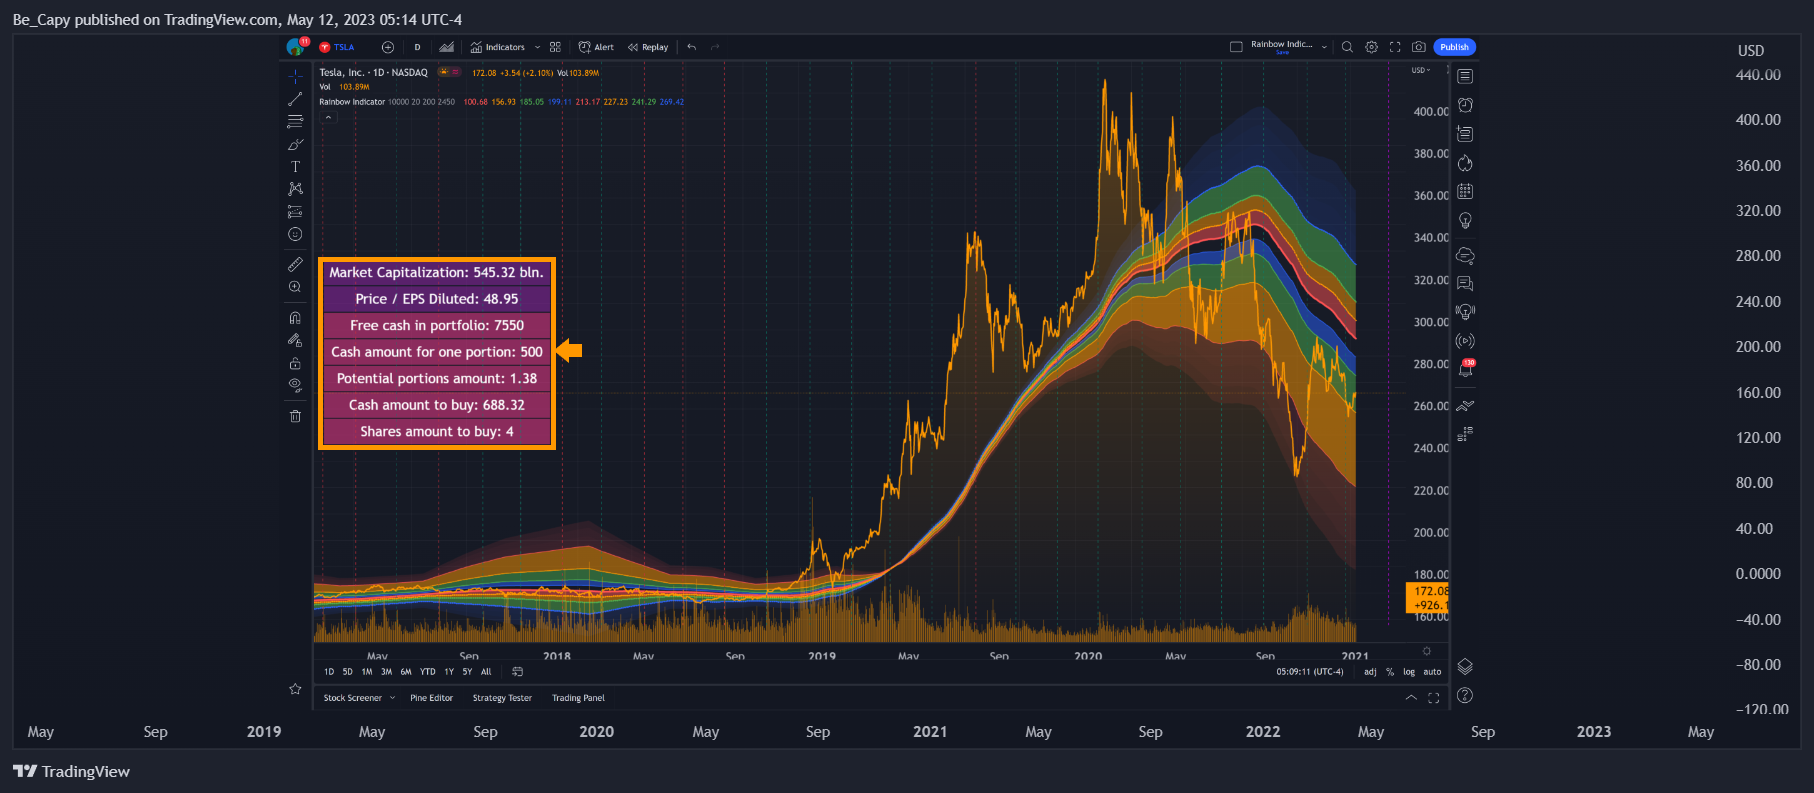Open the watchlist panel
1814x793 pixels.
click(x=1465, y=76)
